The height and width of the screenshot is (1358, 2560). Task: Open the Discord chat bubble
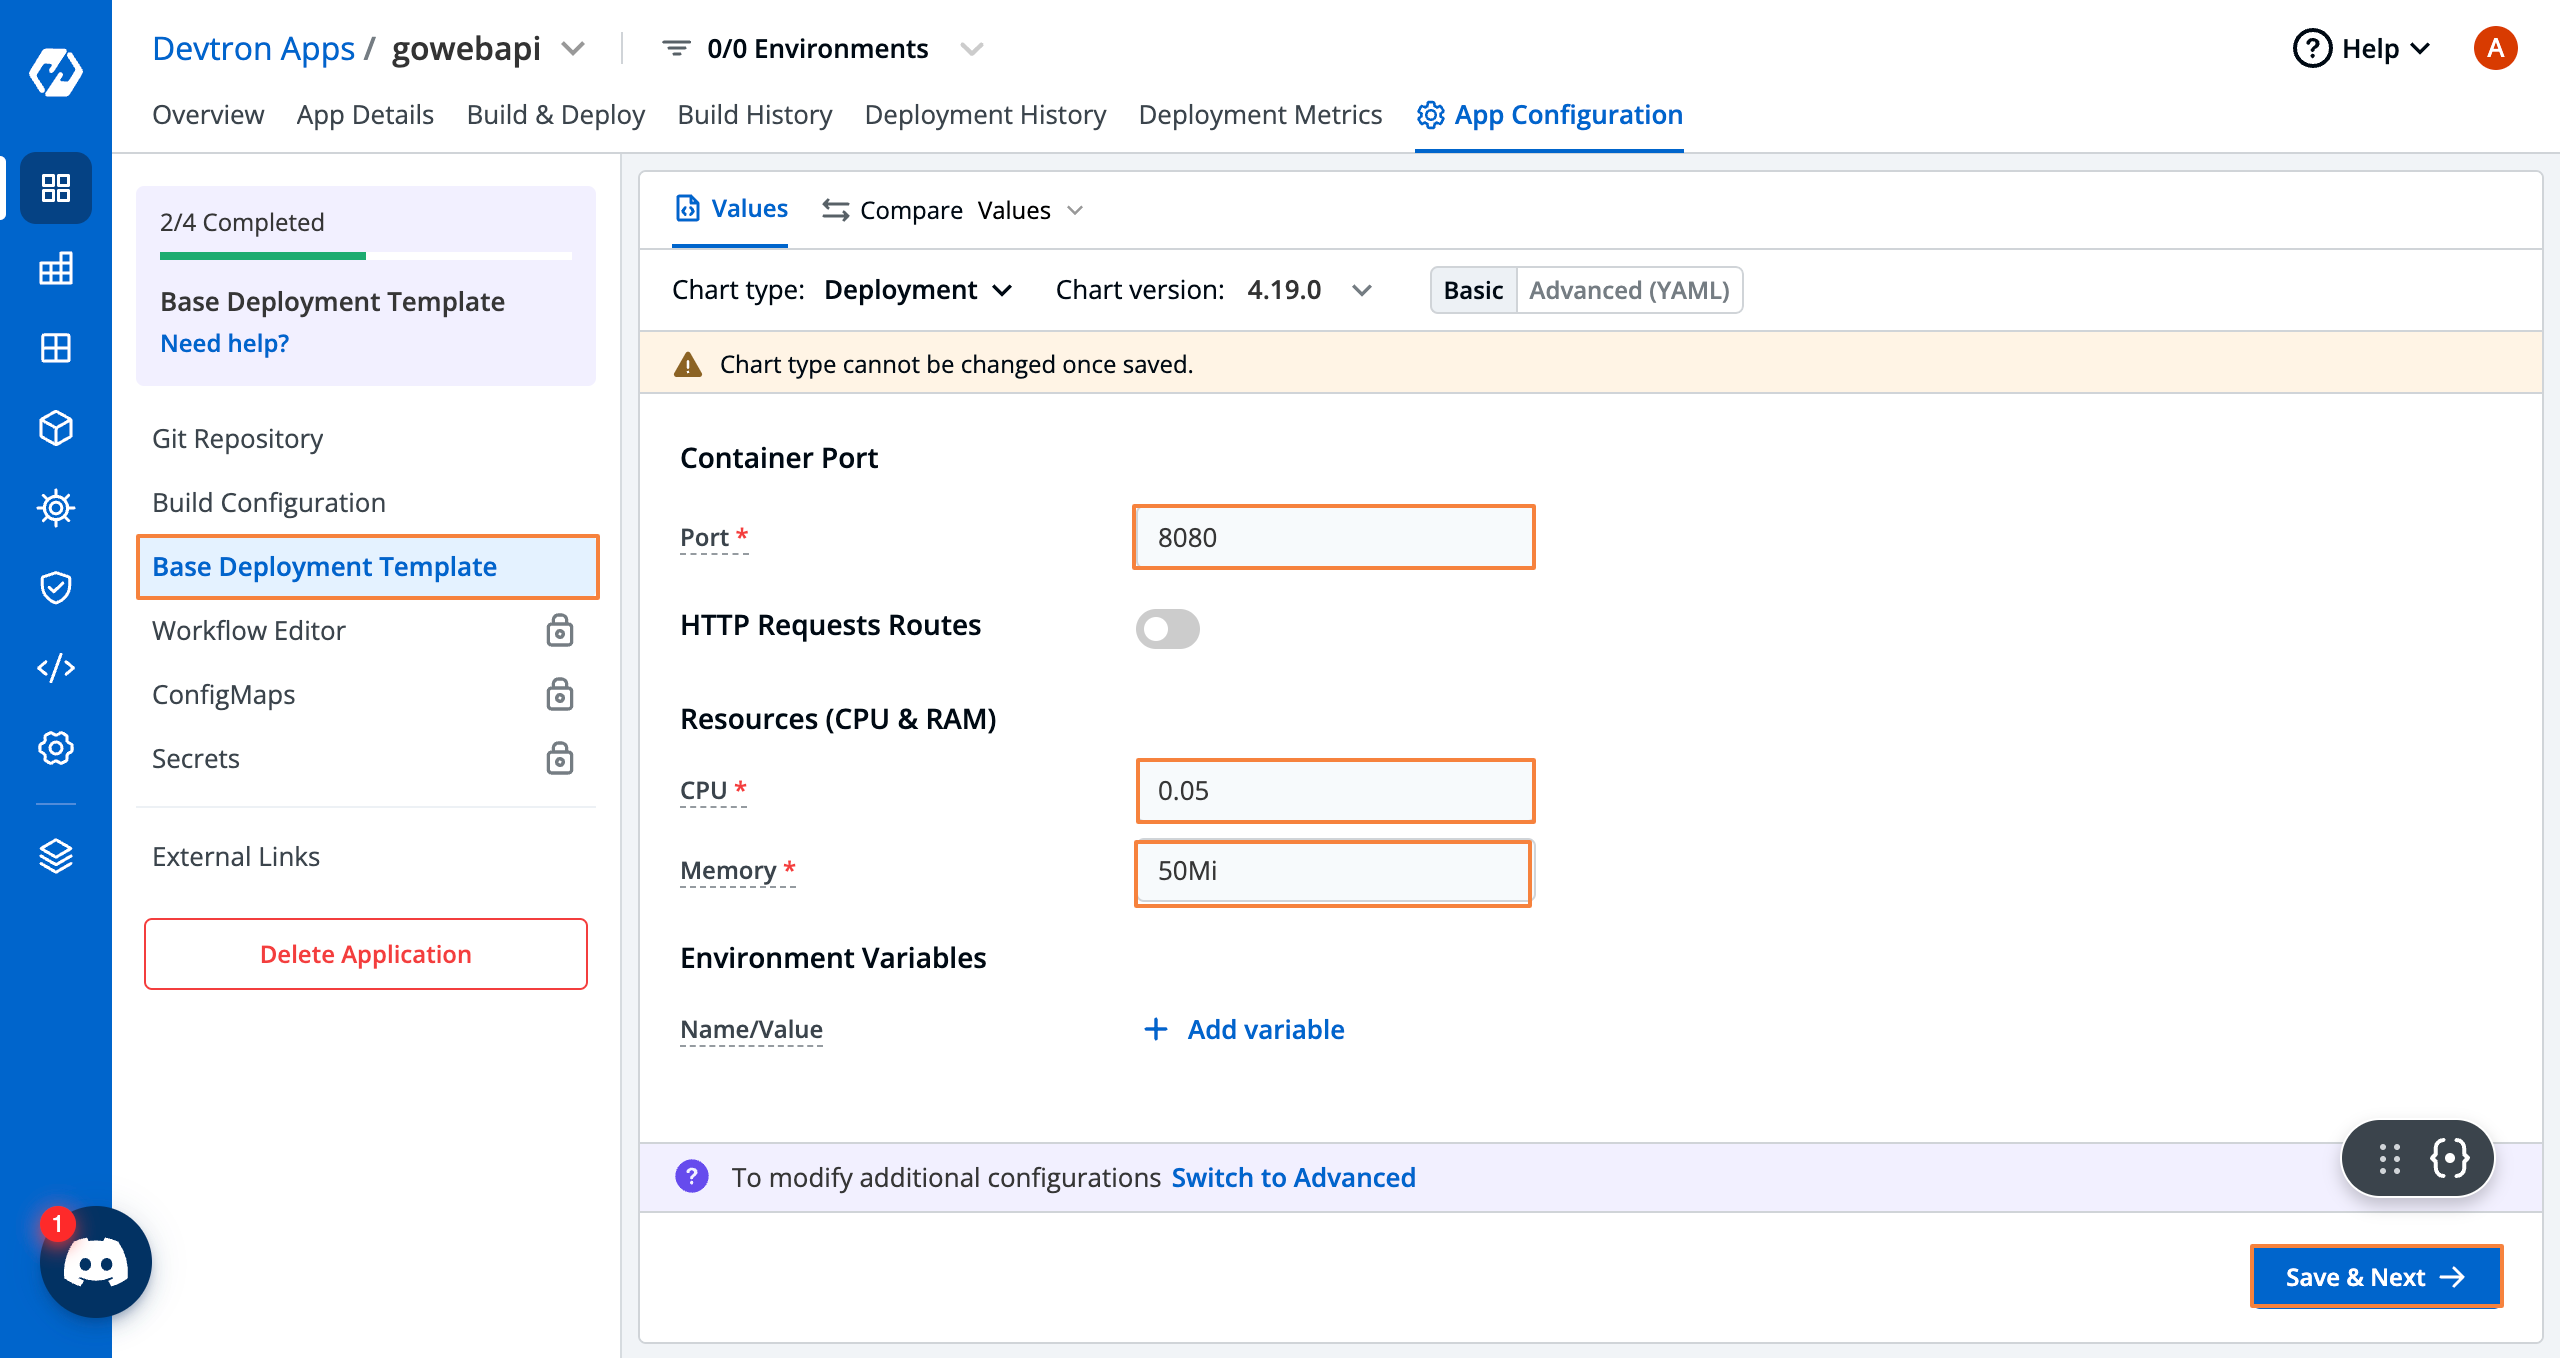pos(96,1262)
